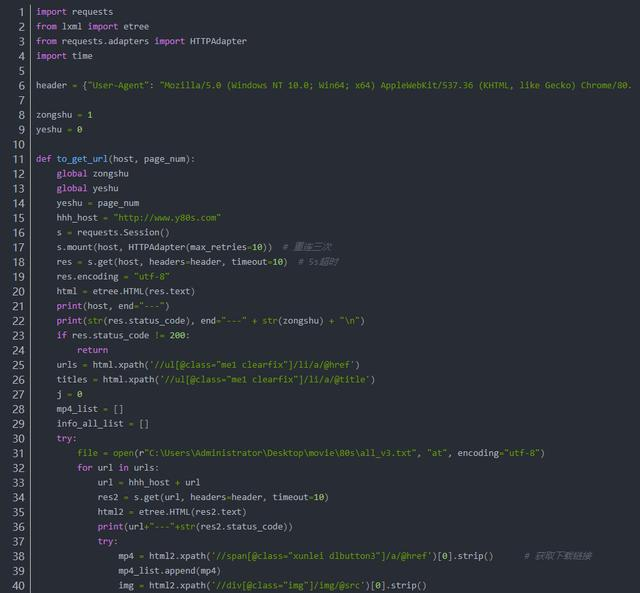Click line number 11 in the gutter
This screenshot has width=640, height=593.
(x=19, y=159)
